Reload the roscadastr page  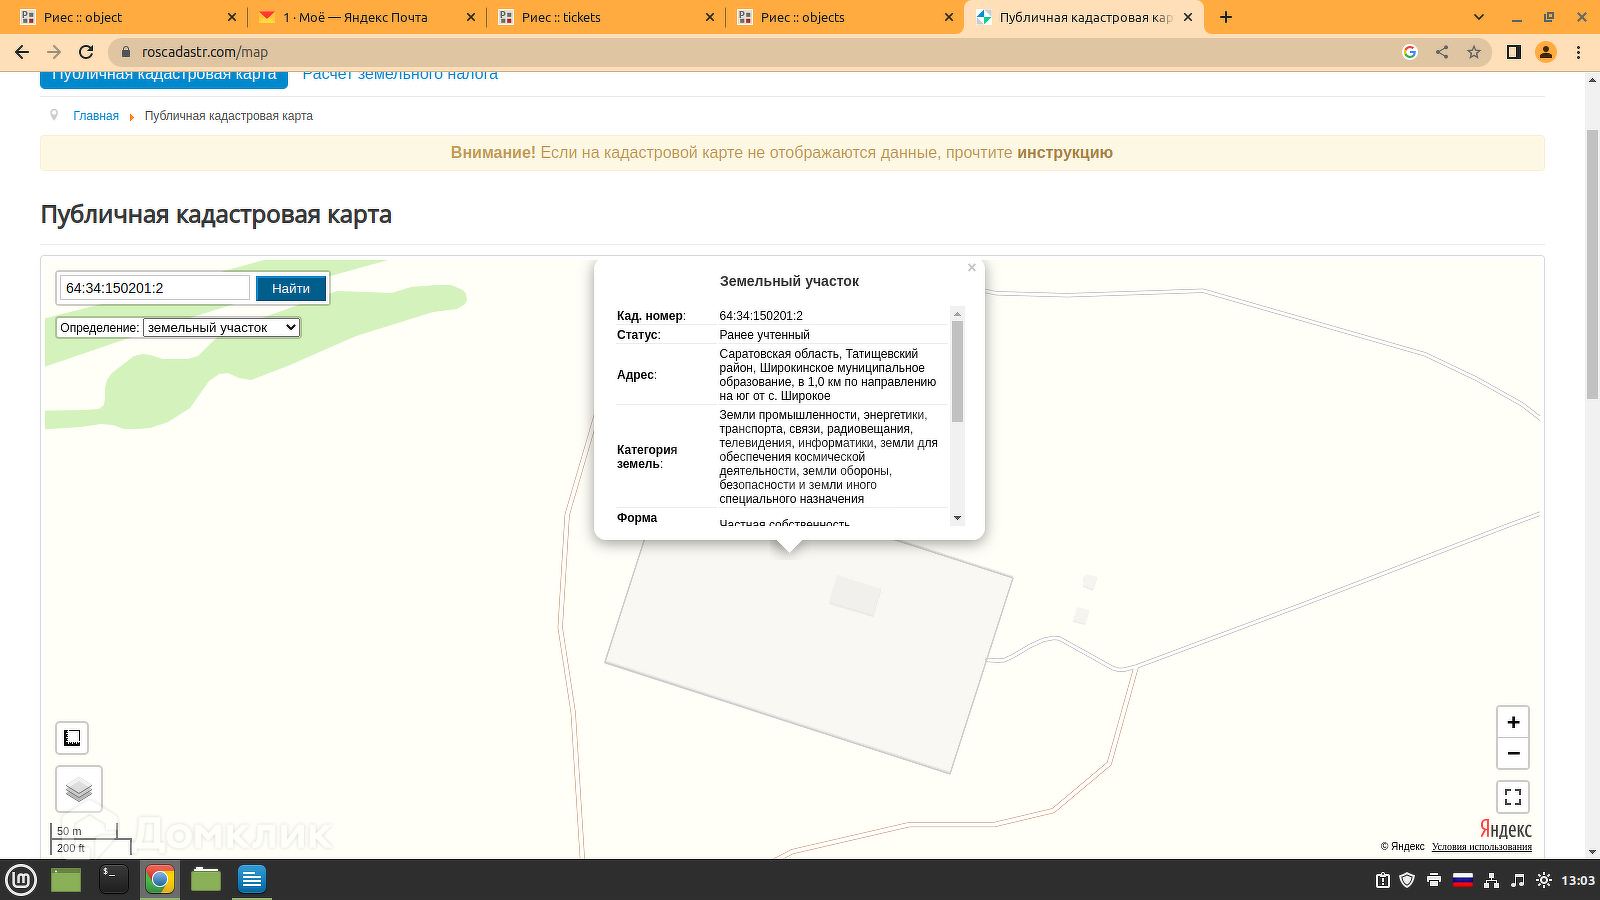[x=86, y=52]
